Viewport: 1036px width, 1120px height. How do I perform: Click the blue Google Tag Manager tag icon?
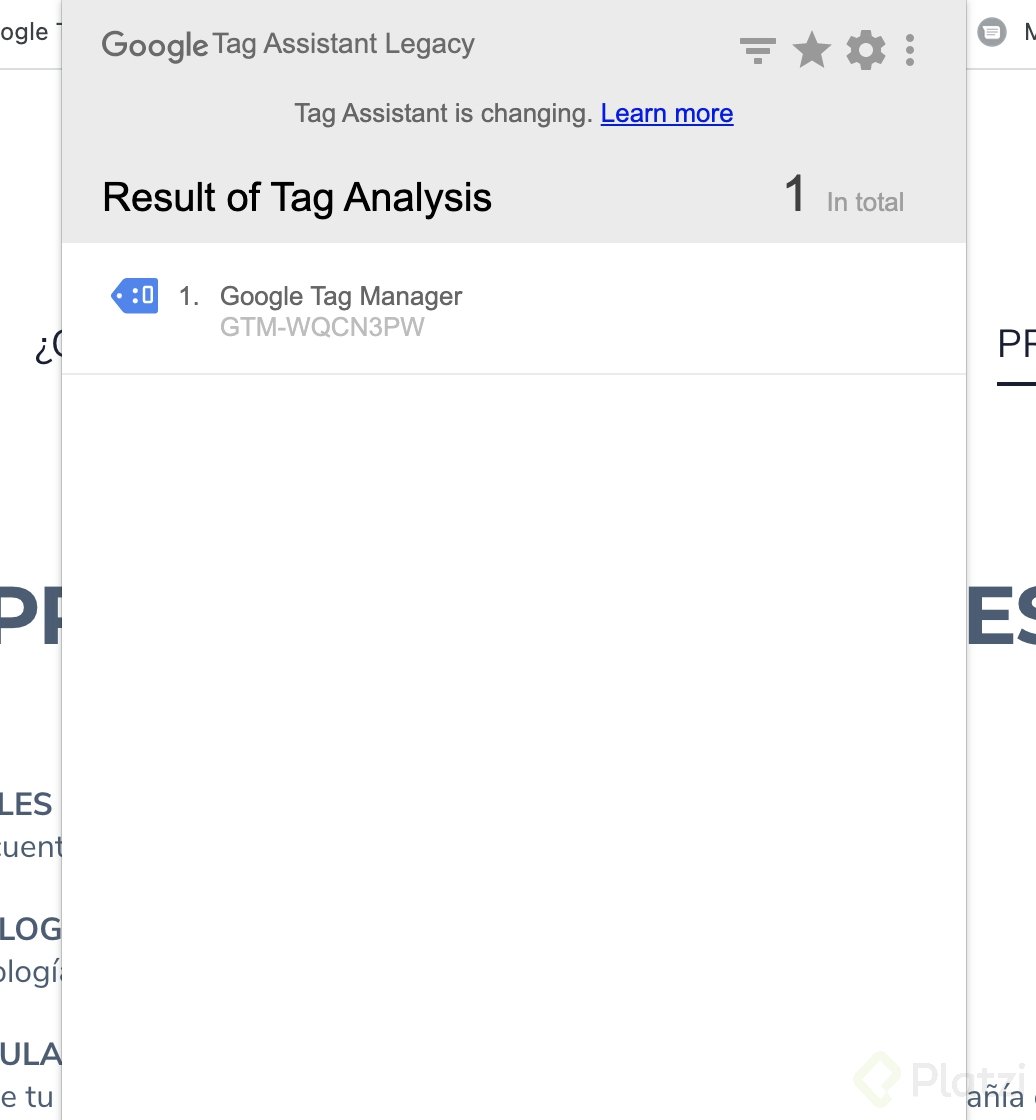tap(134, 296)
